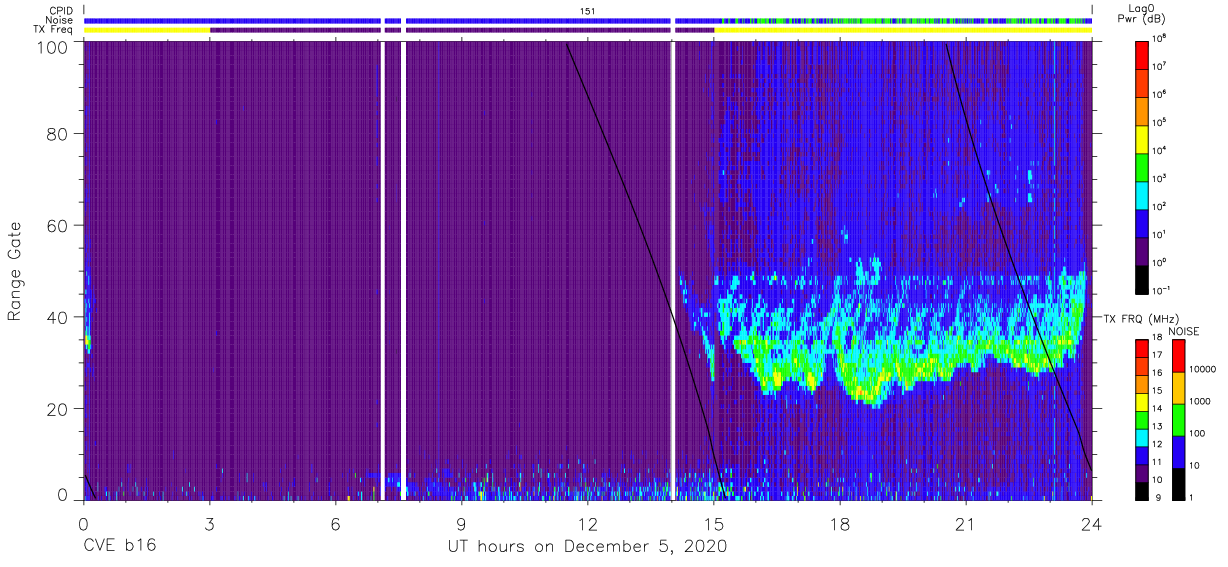
Task: Click the 'CPID' label at top left
Action: [x=62, y=11]
